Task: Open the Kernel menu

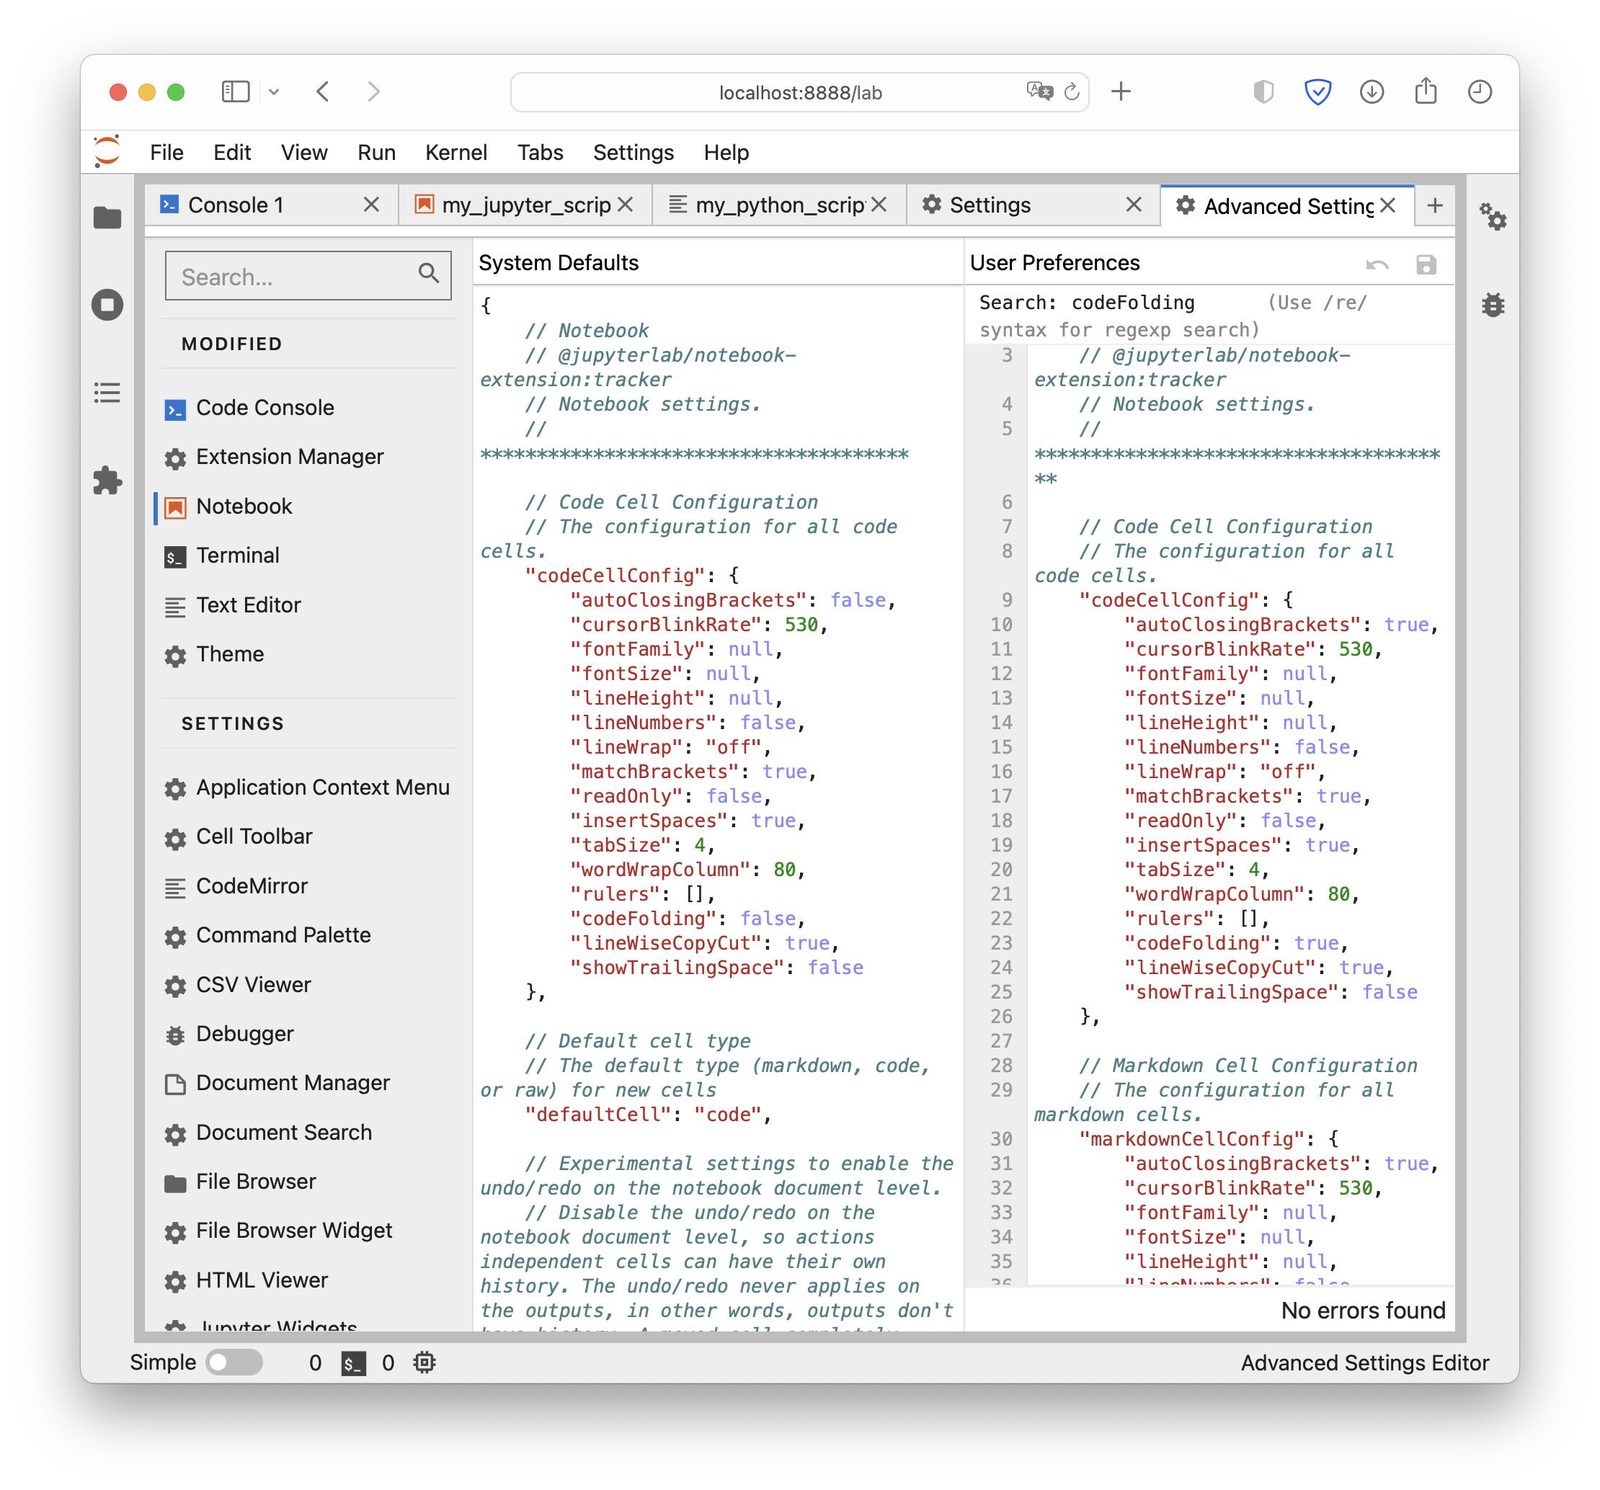Action: point(456,152)
